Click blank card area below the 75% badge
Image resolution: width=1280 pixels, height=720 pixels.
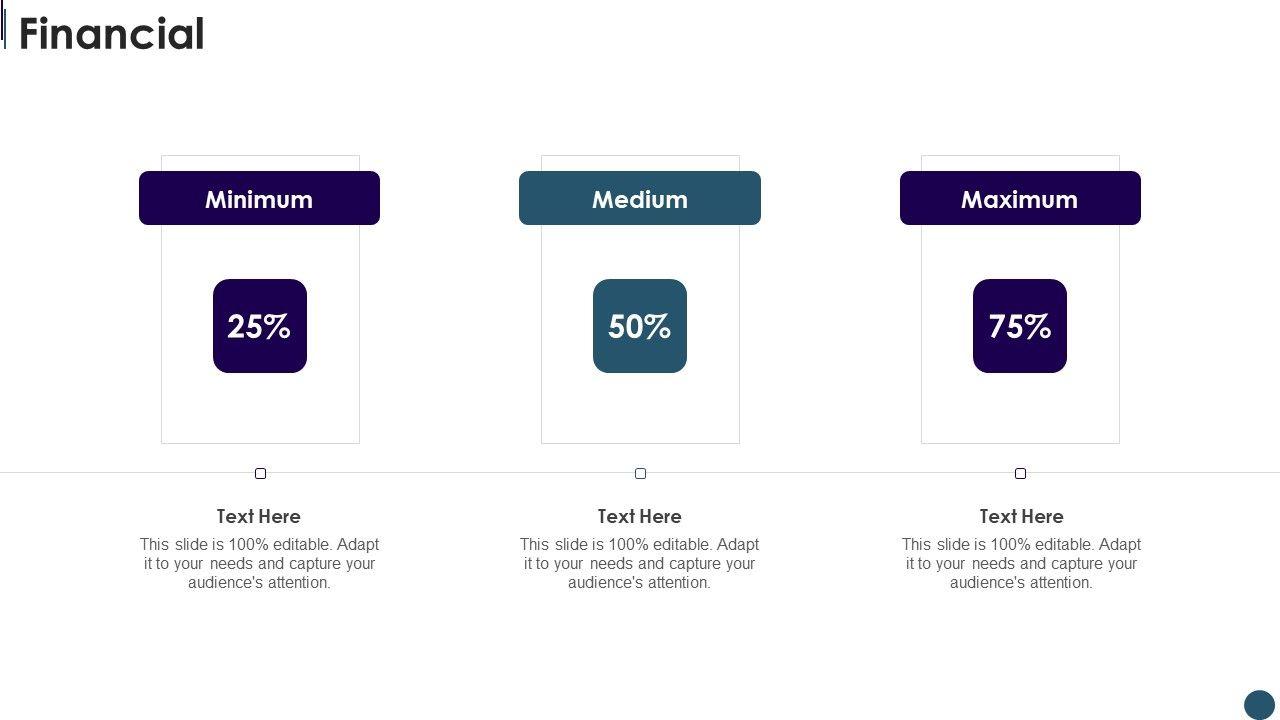1020,408
